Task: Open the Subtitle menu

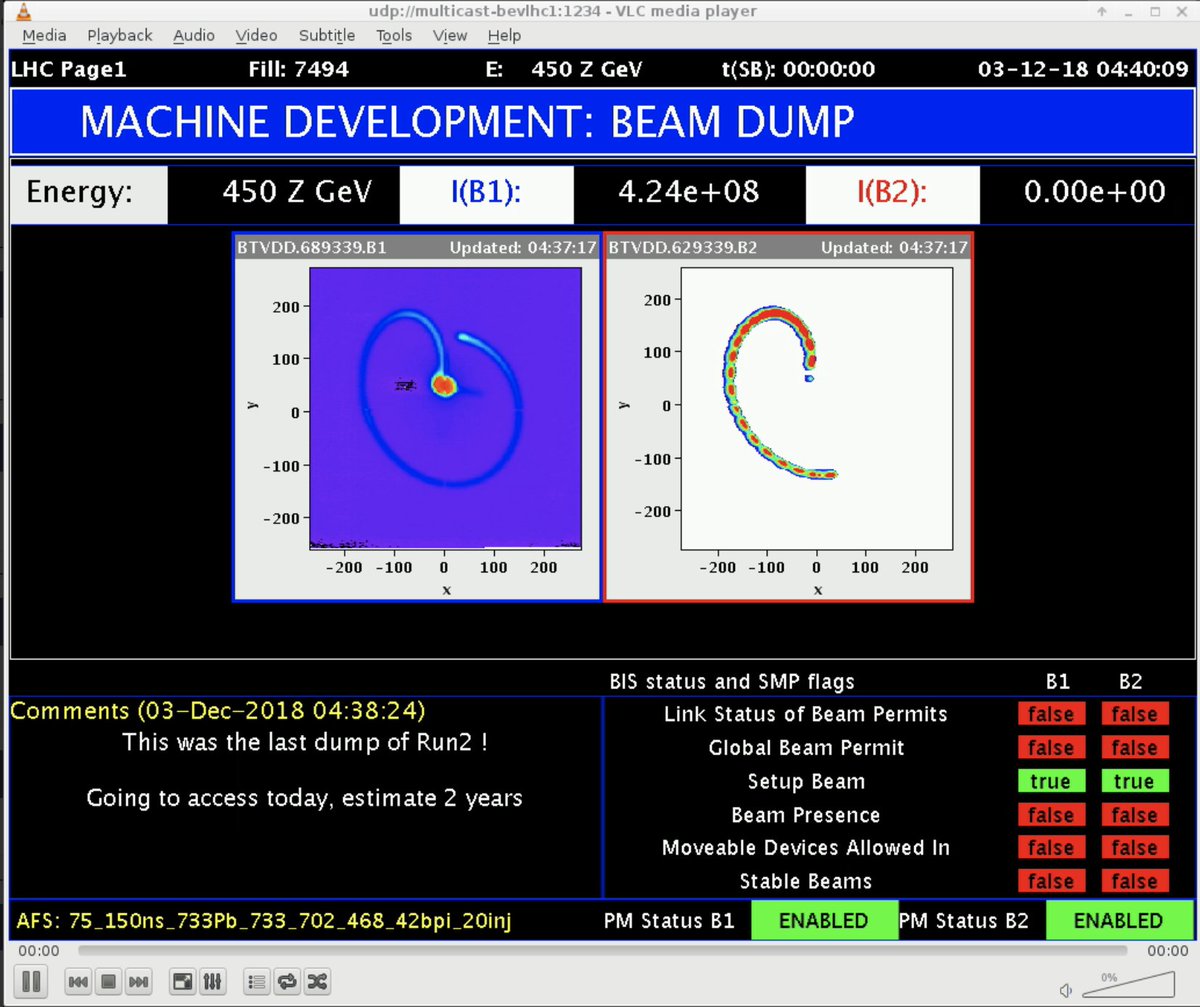Action: tap(327, 35)
